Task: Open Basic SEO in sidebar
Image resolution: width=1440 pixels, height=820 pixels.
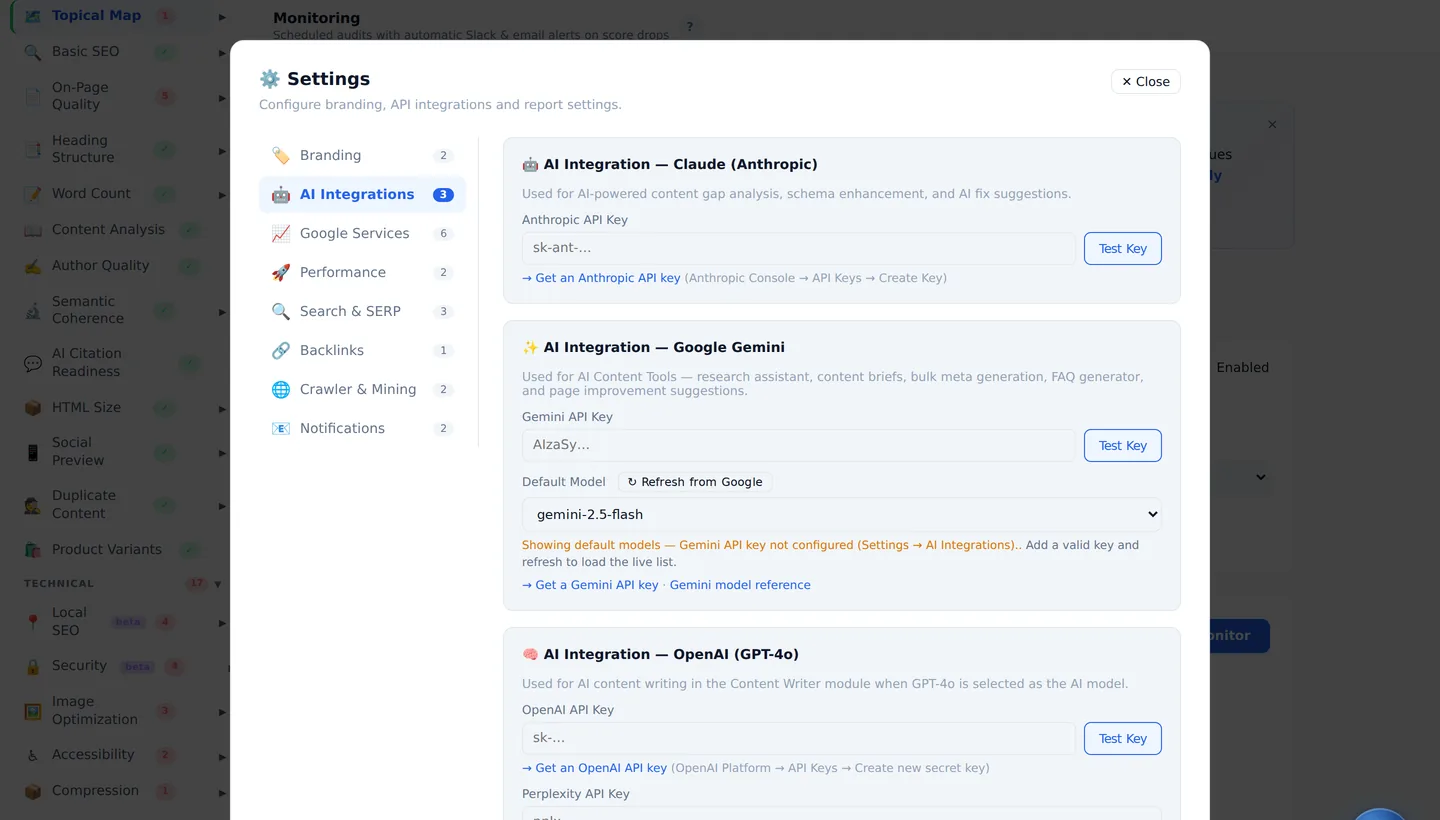Action: [x=85, y=52]
